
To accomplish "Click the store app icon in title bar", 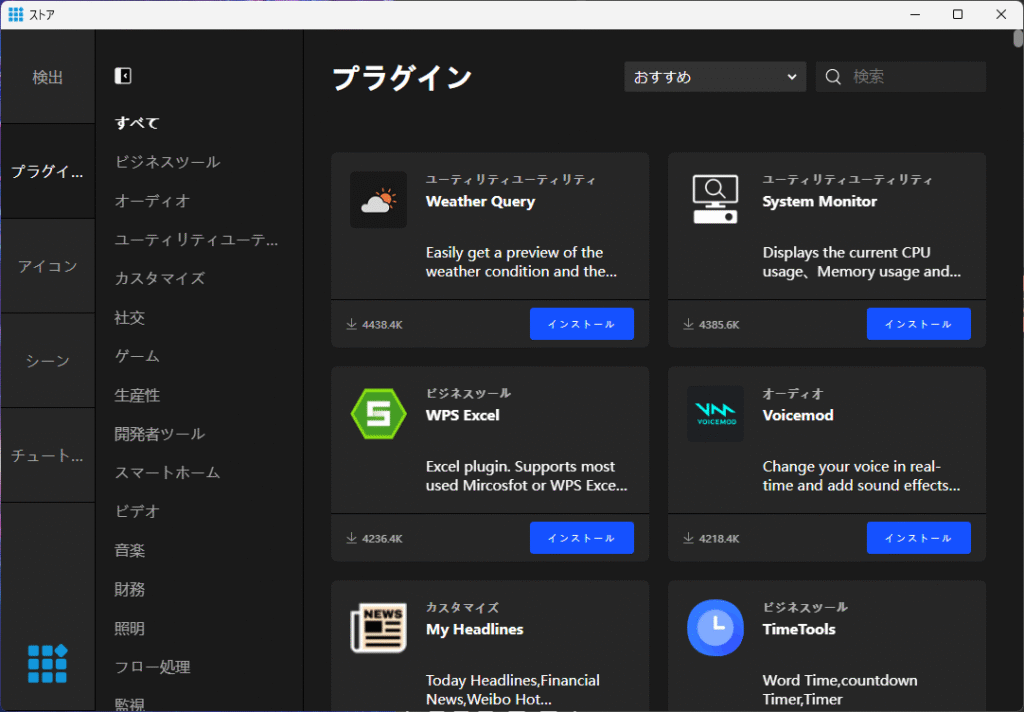I will [16, 14].
